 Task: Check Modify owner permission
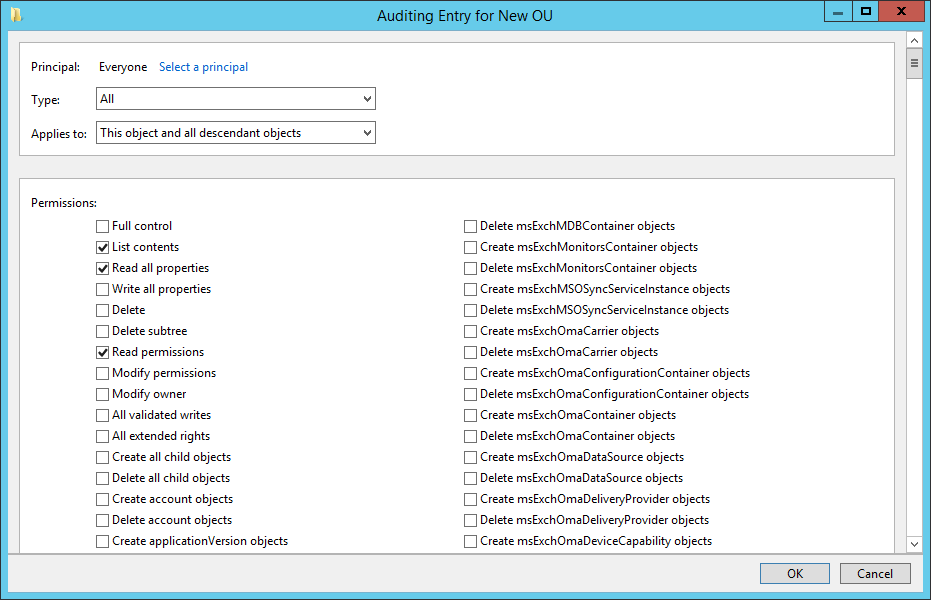click(102, 394)
